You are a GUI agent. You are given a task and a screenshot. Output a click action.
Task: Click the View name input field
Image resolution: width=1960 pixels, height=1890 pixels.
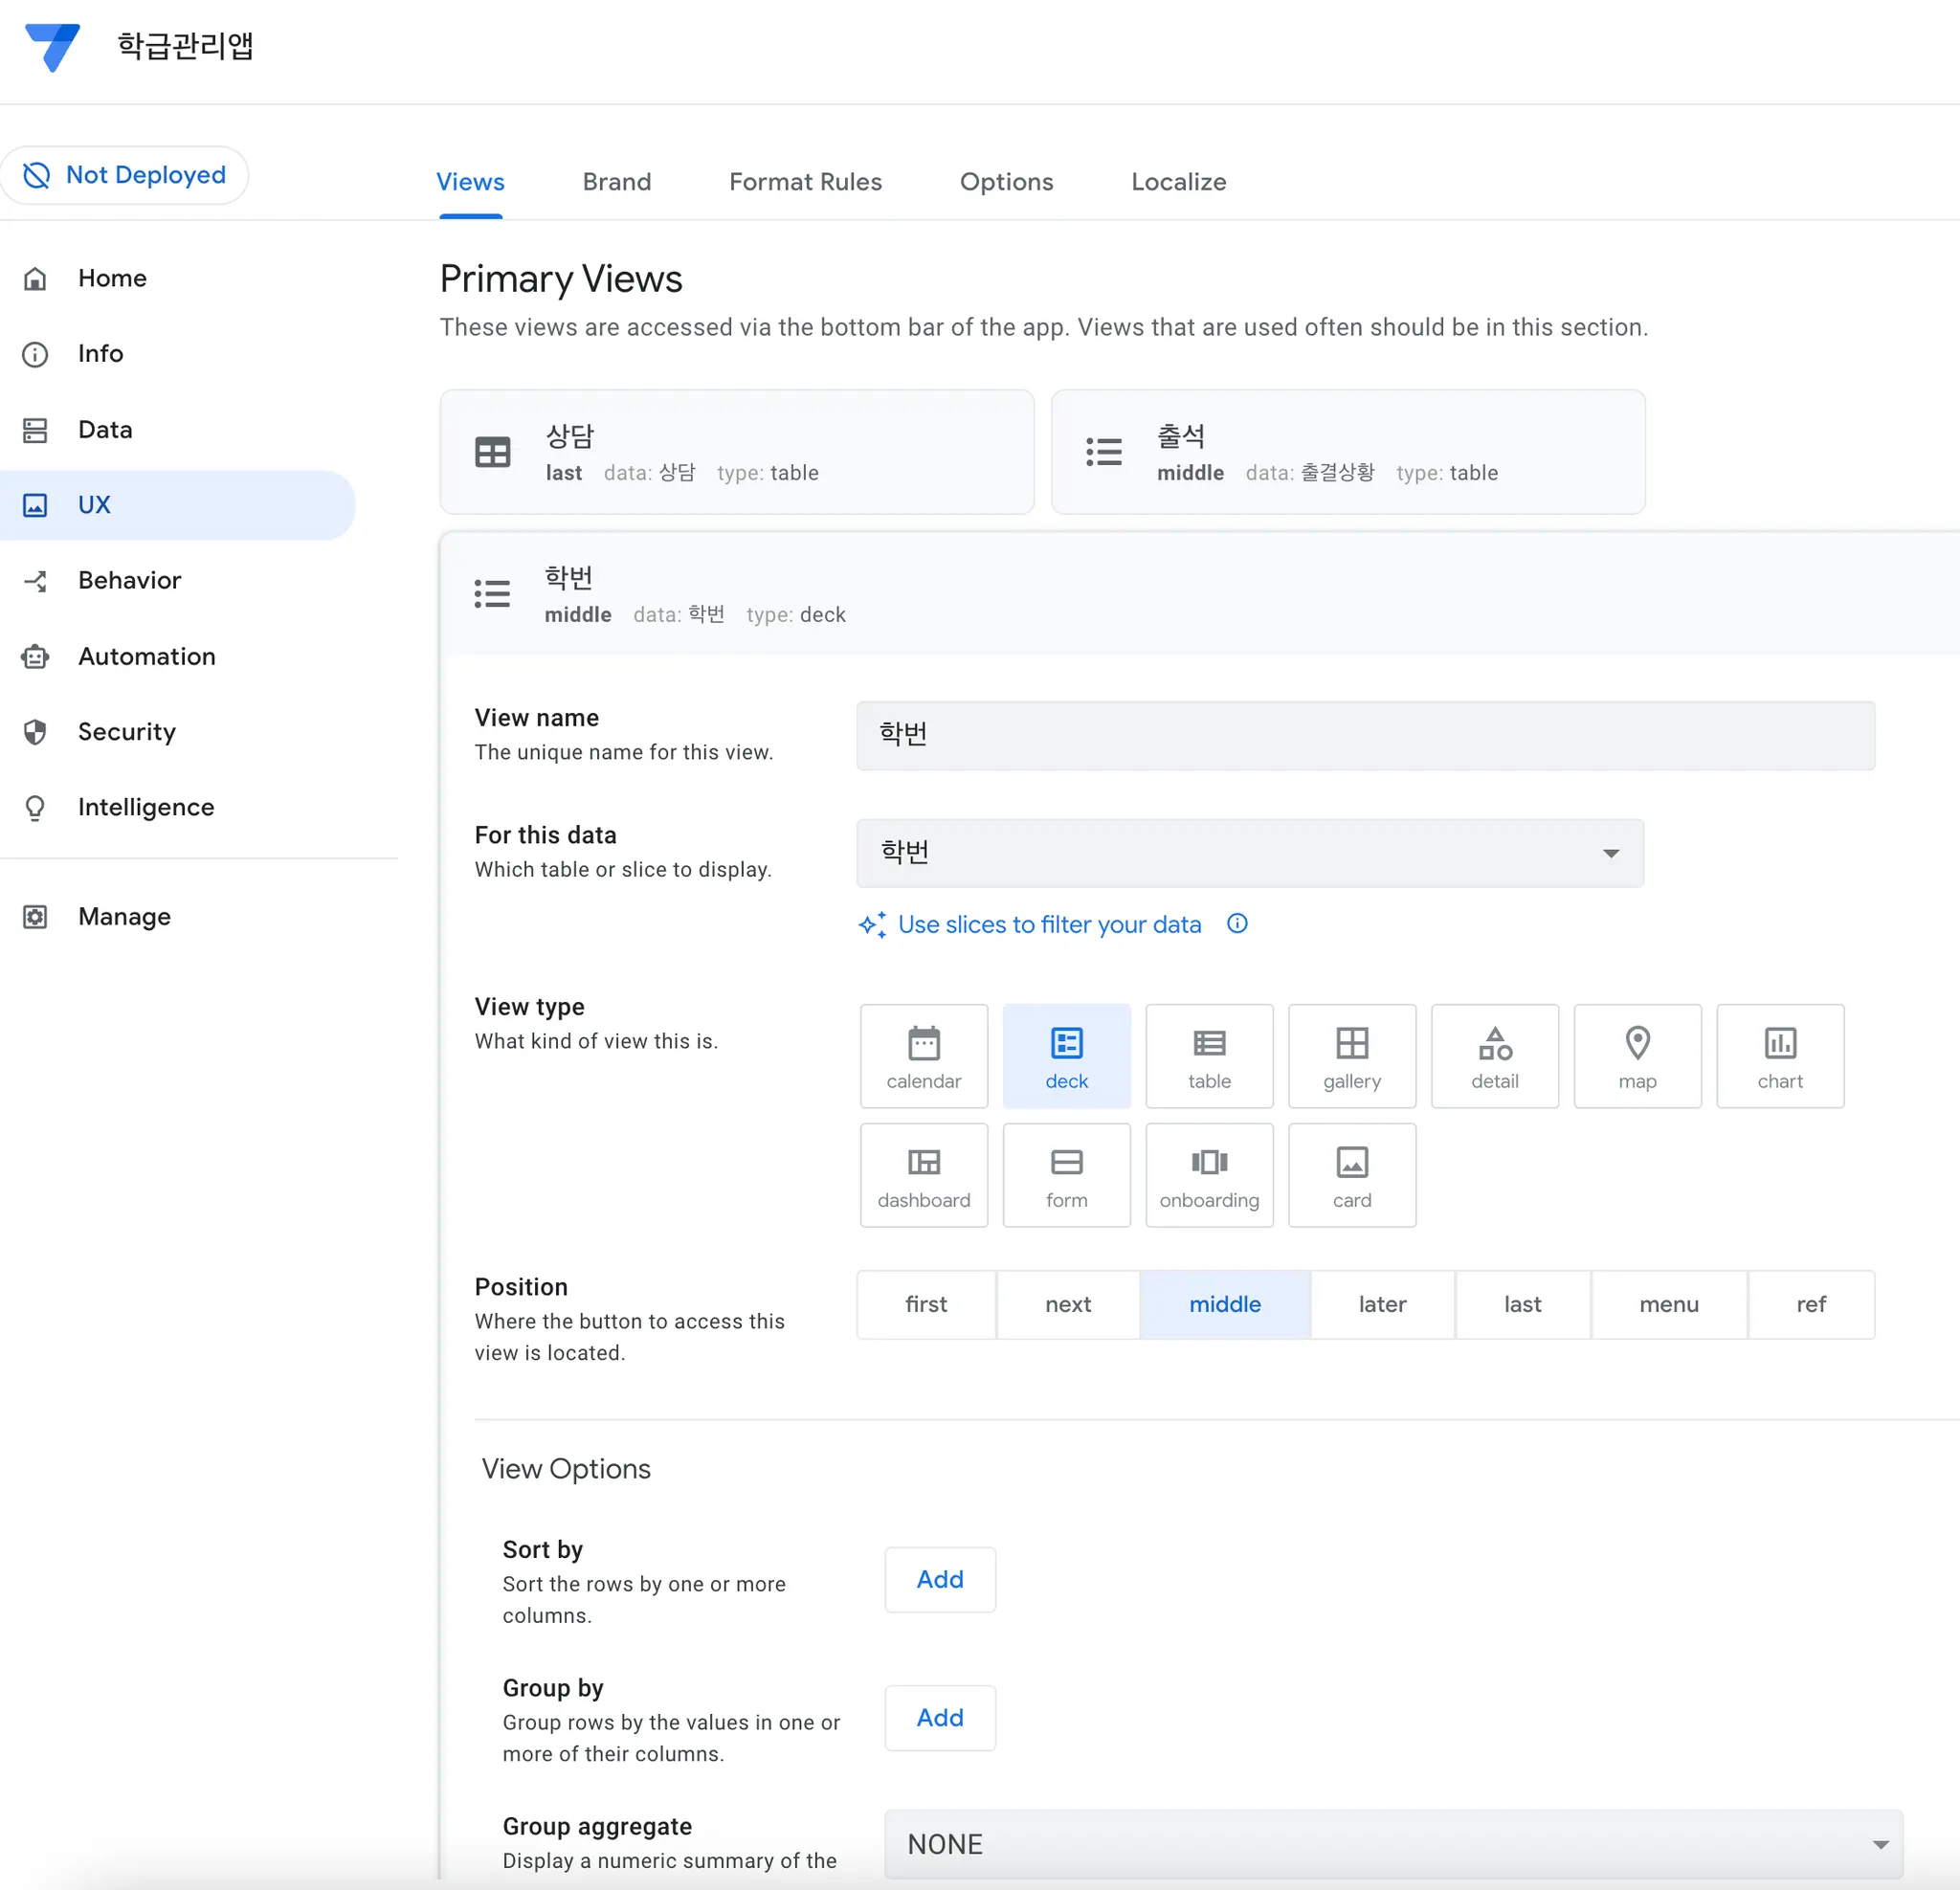tap(1364, 734)
